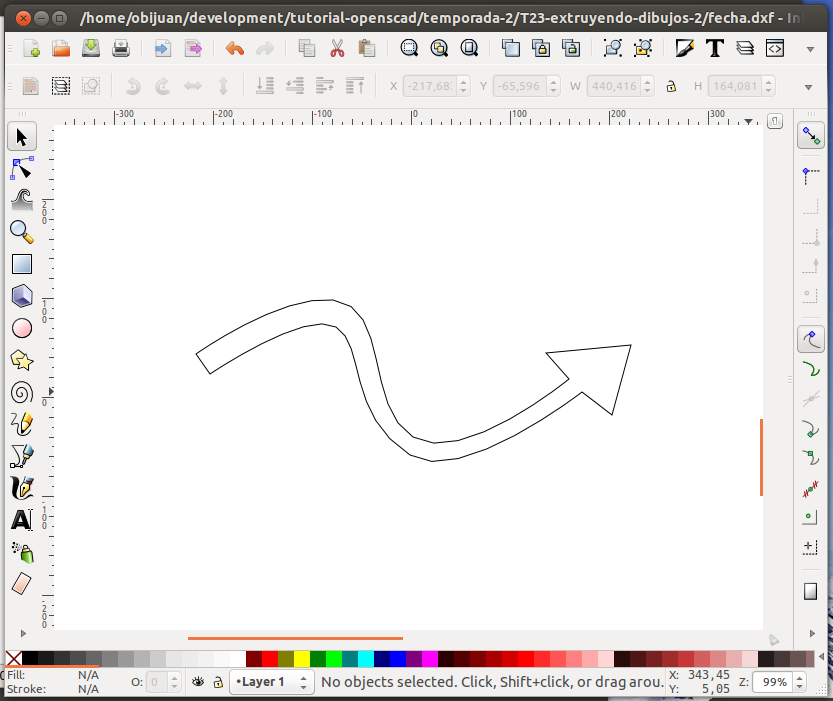Click the Print document icon
This screenshot has width=833, height=701.
121,48
